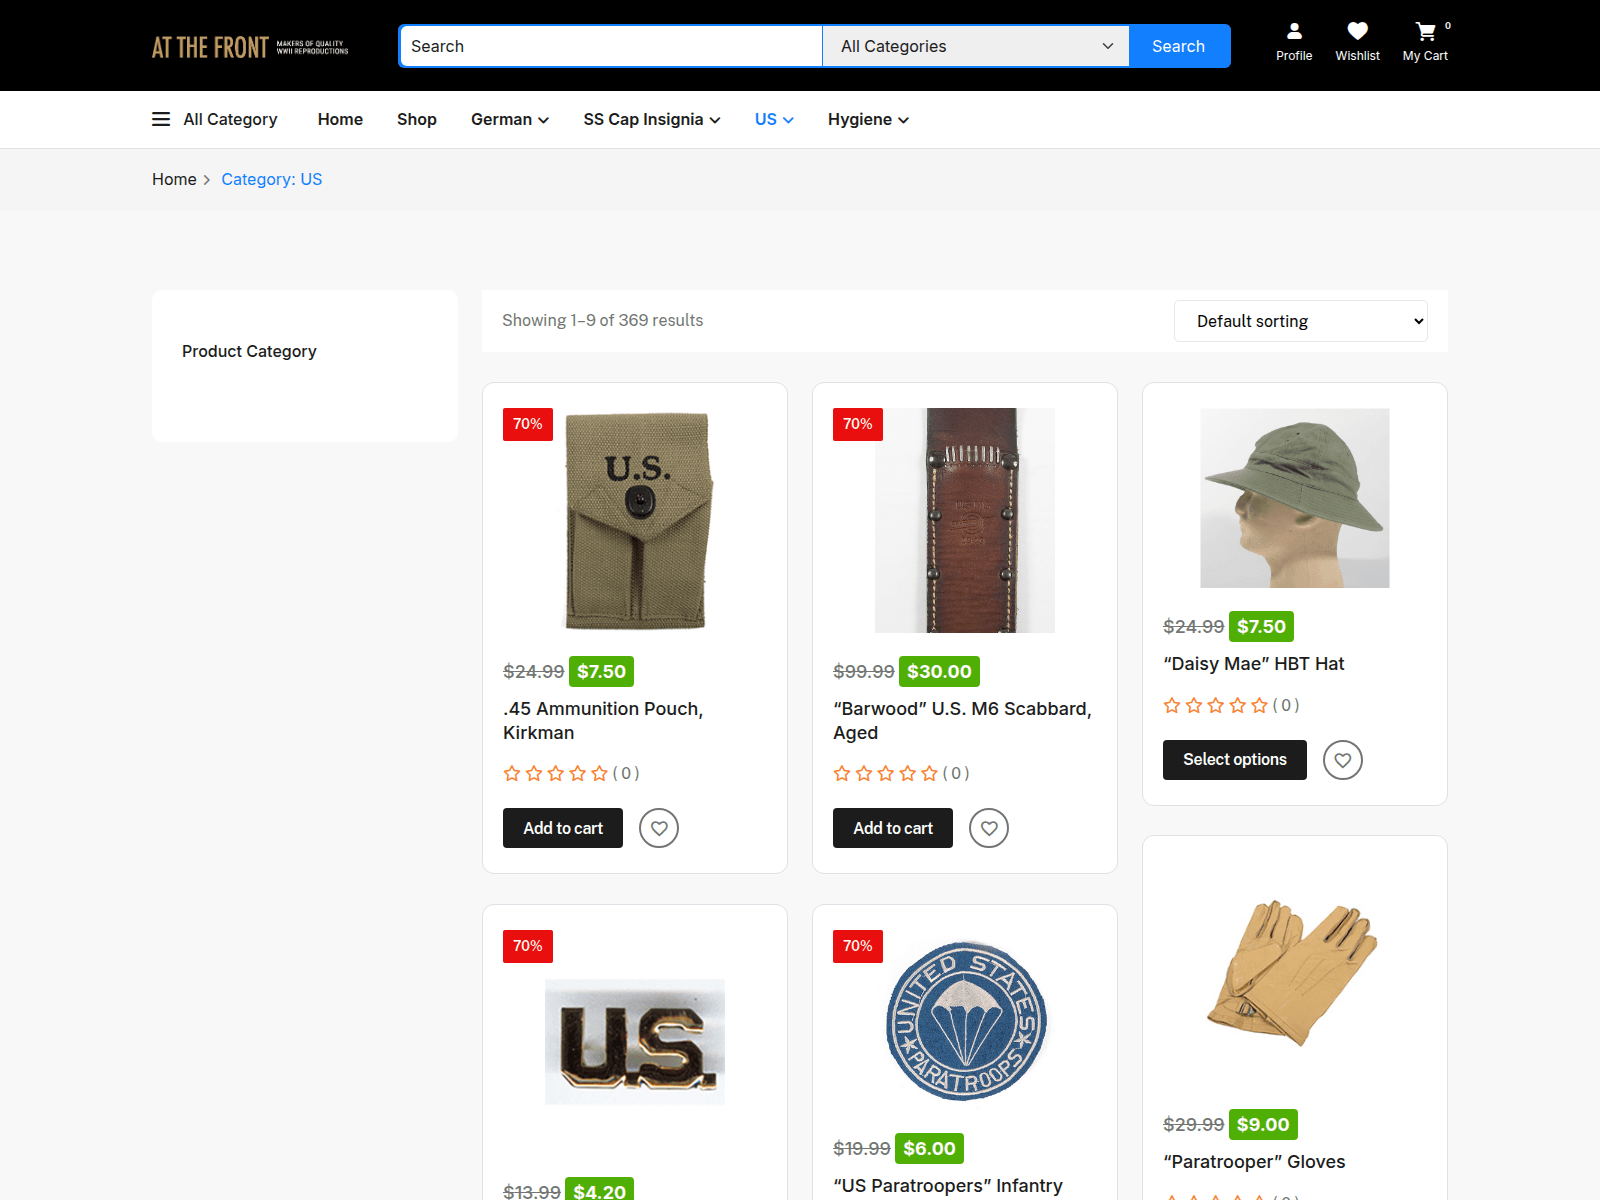The height and width of the screenshot is (1200, 1600).
Task: Add Daisy Mae HBT Hat to wishlist
Action: [1343, 760]
